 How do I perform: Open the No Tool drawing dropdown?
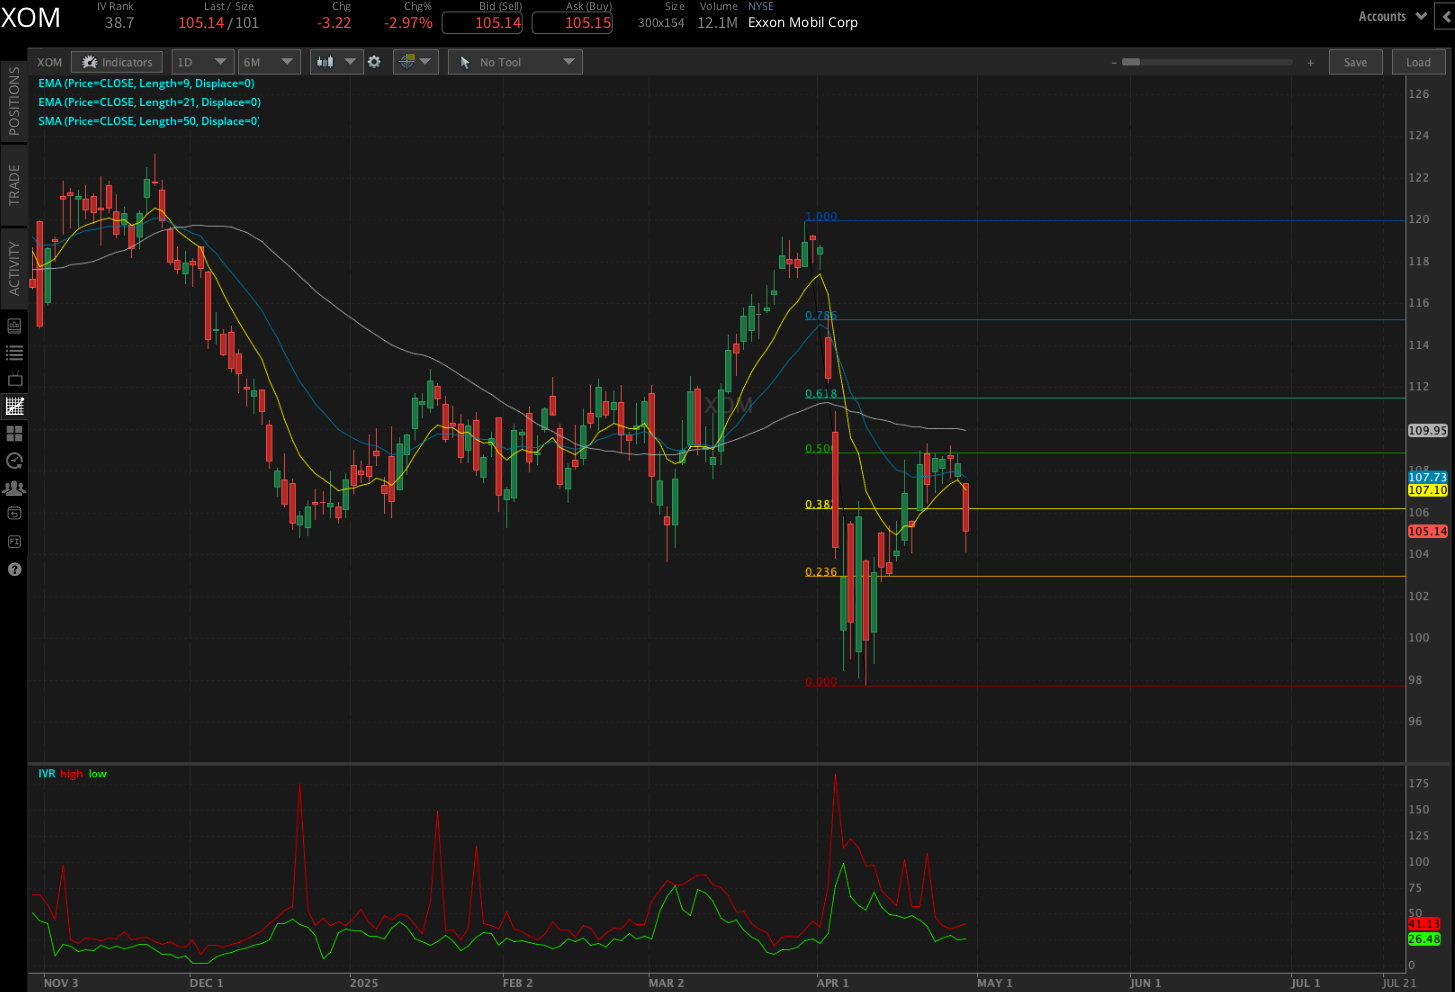click(x=515, y=62)
